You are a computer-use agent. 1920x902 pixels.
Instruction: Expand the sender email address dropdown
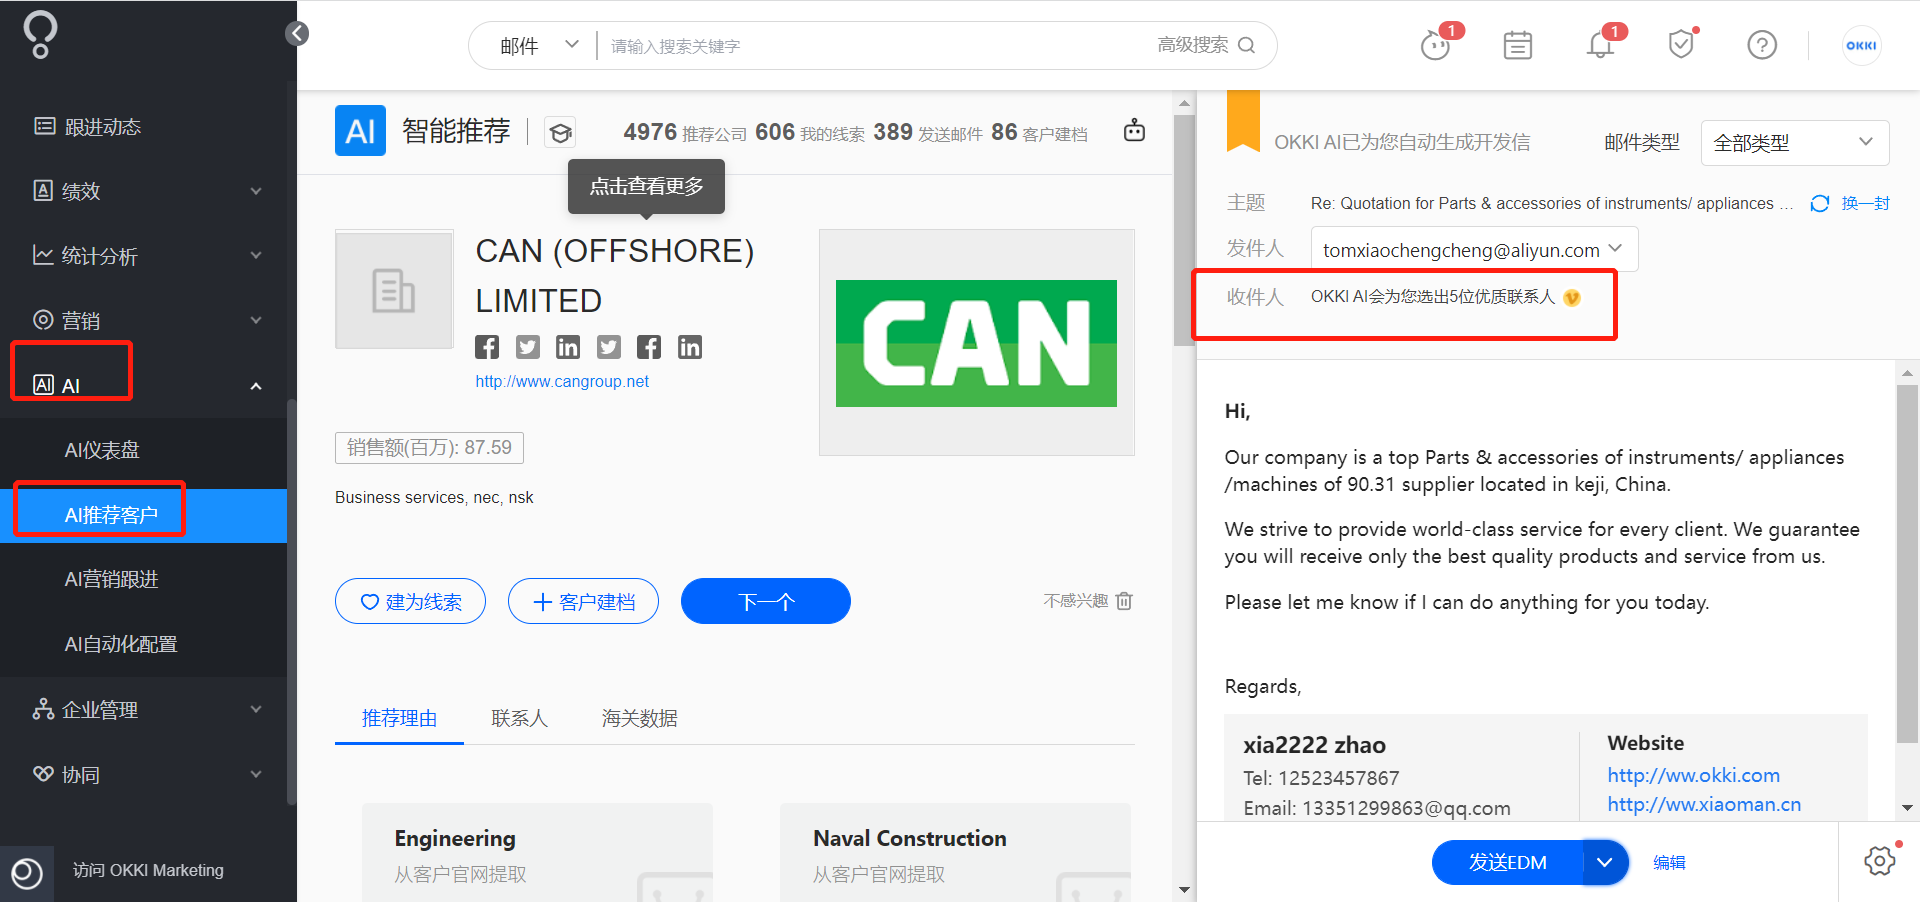[x=1474, y=250]
